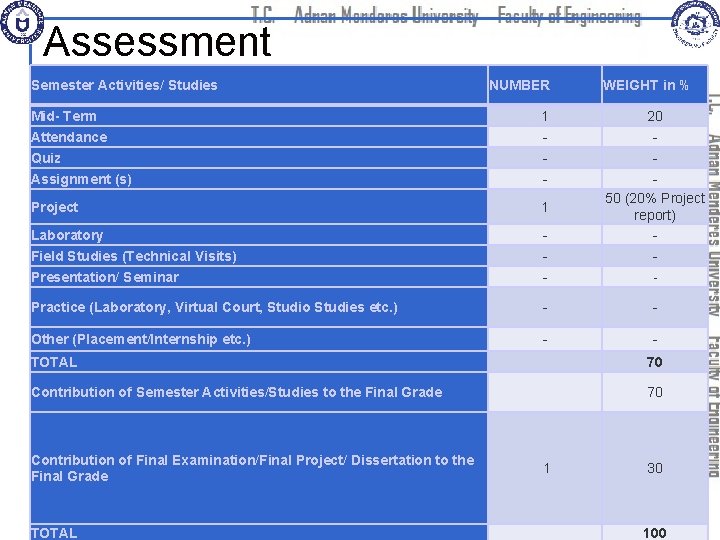Click the final examination number '1'
This screenshot has height=540, width=720.
coord(546,468)
